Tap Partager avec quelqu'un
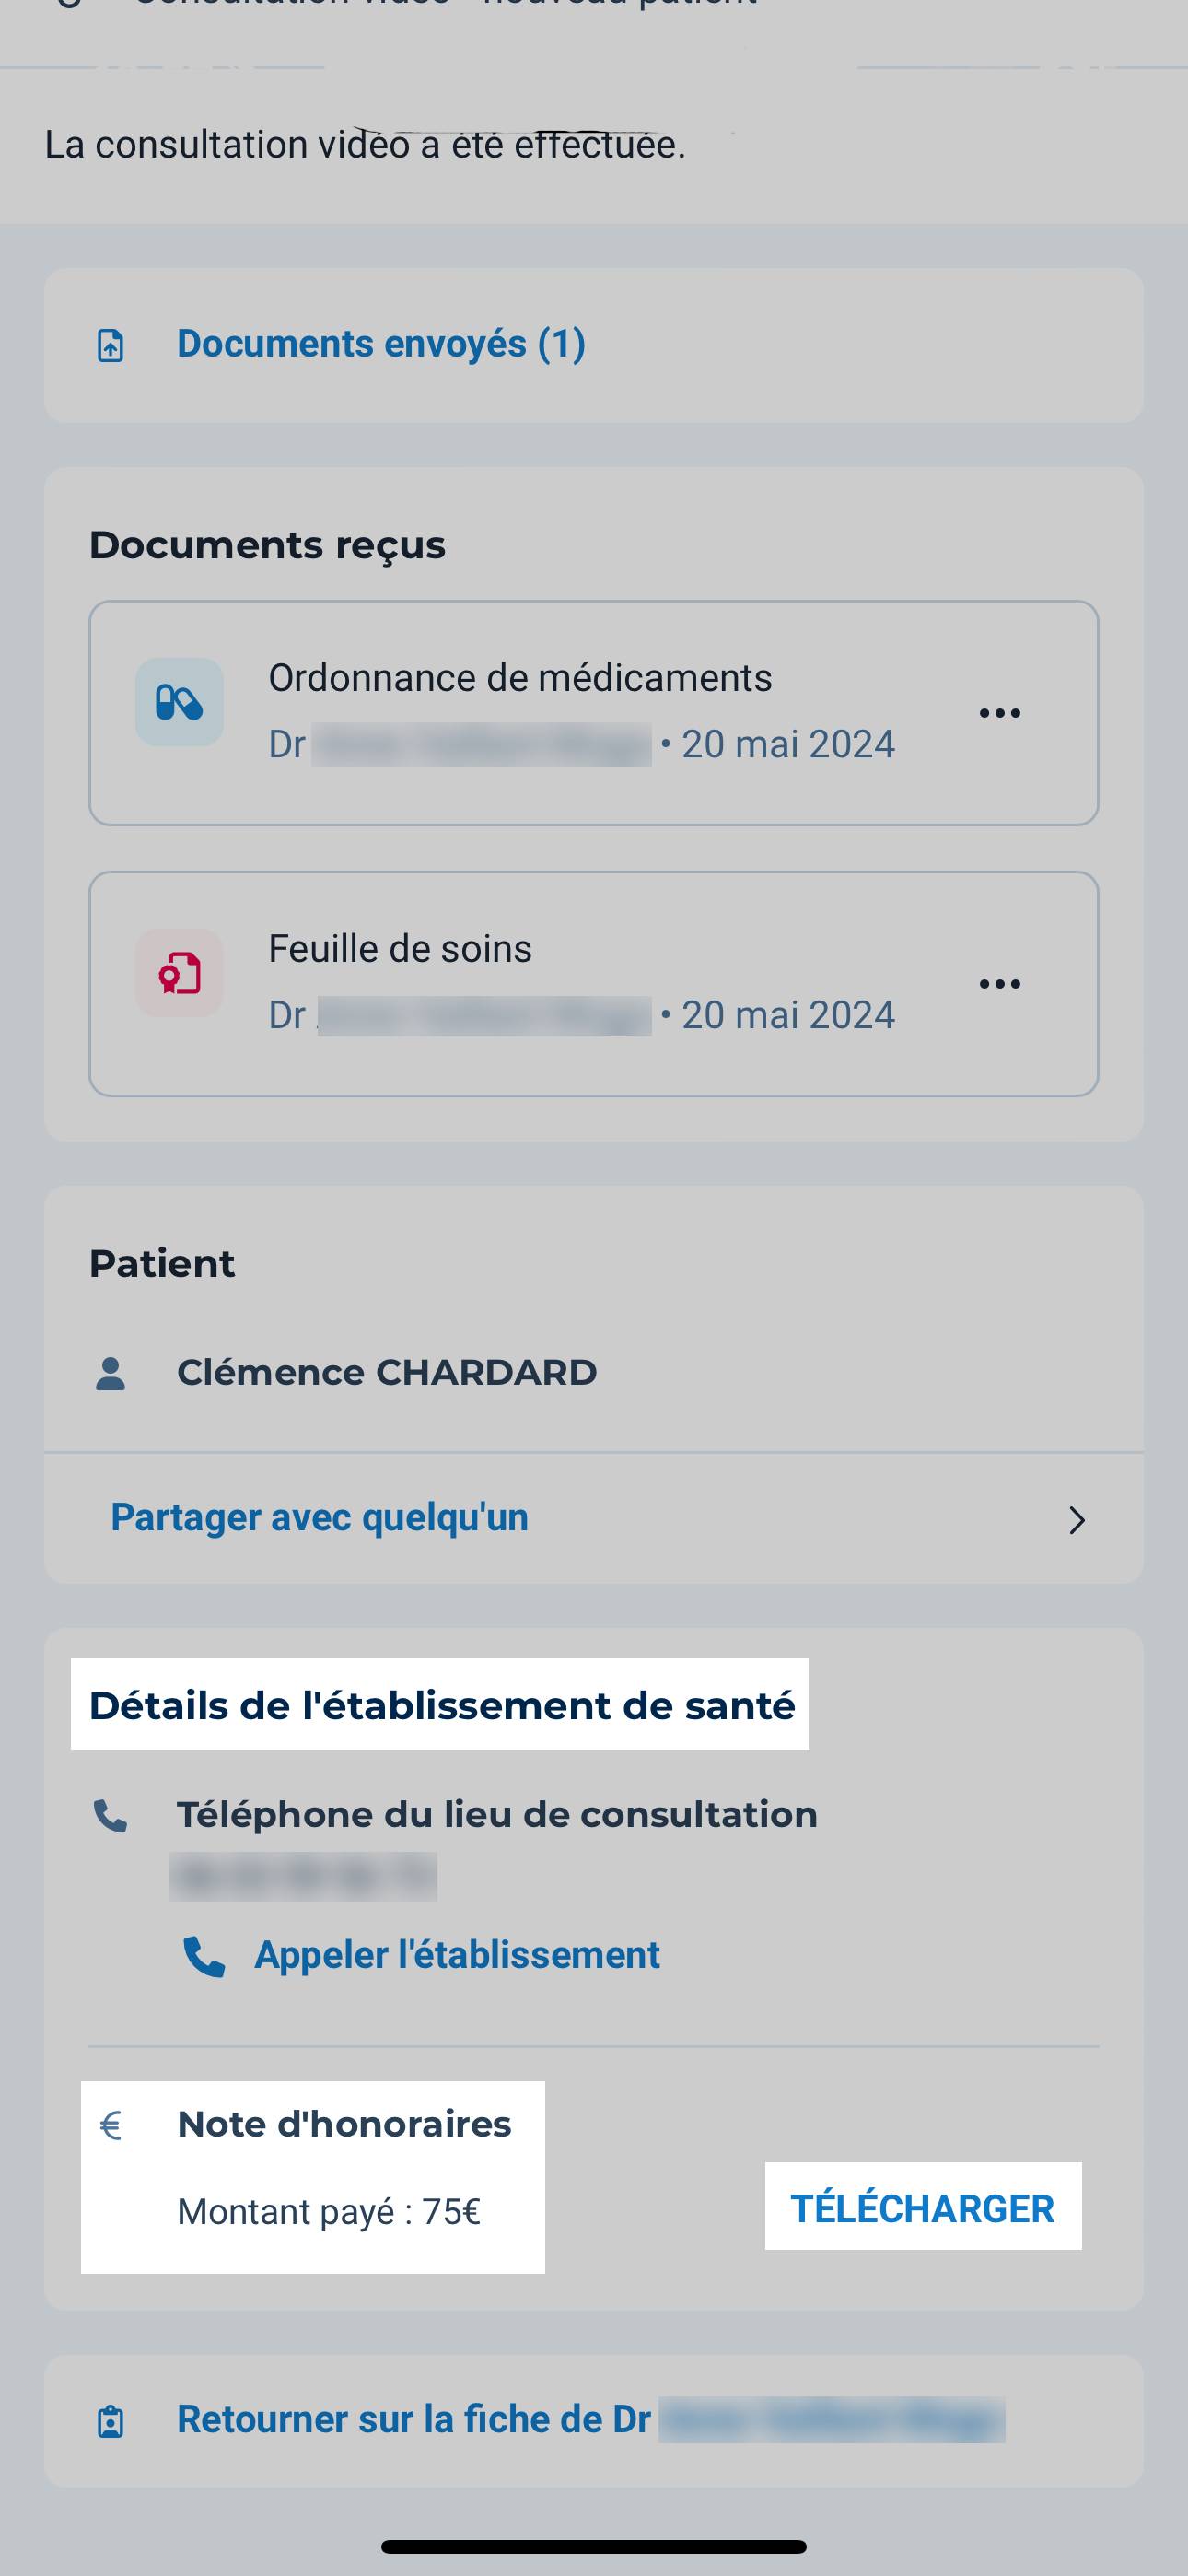The width and height of the screenshot is (1188, 2576). point(319,1517)
